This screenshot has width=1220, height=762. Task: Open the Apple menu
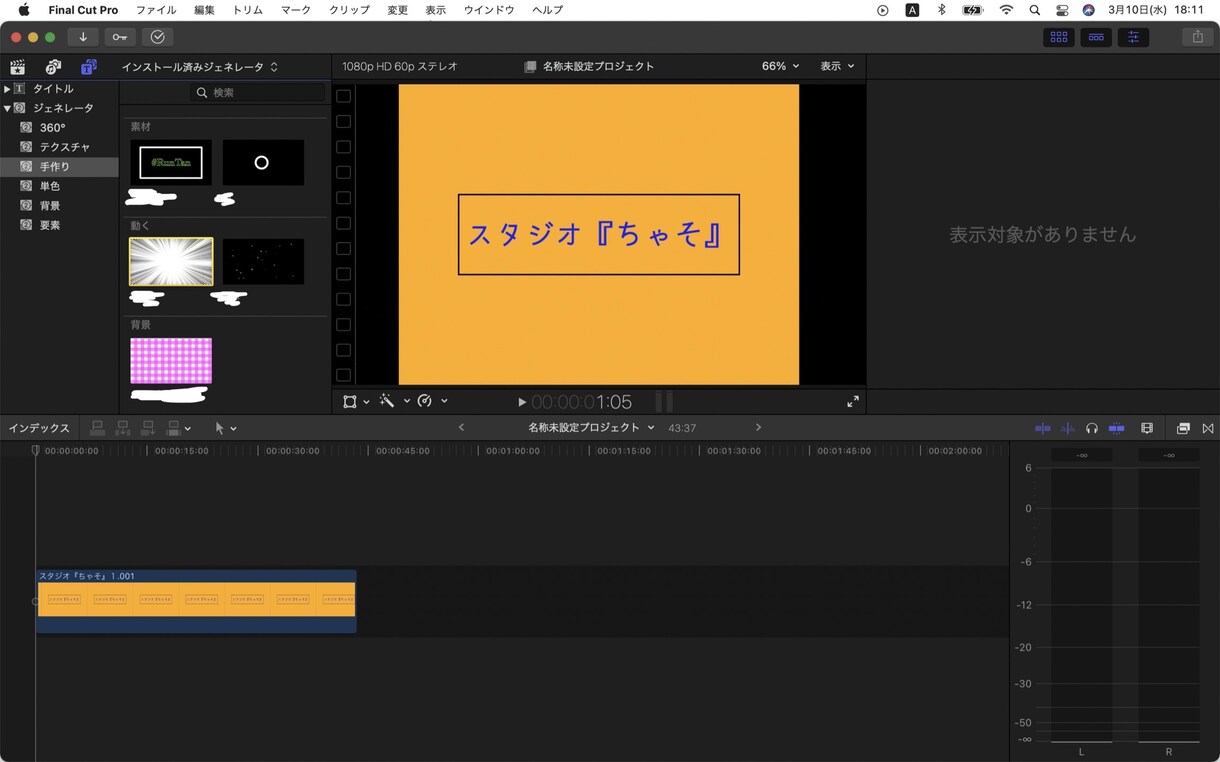[24, 10]
